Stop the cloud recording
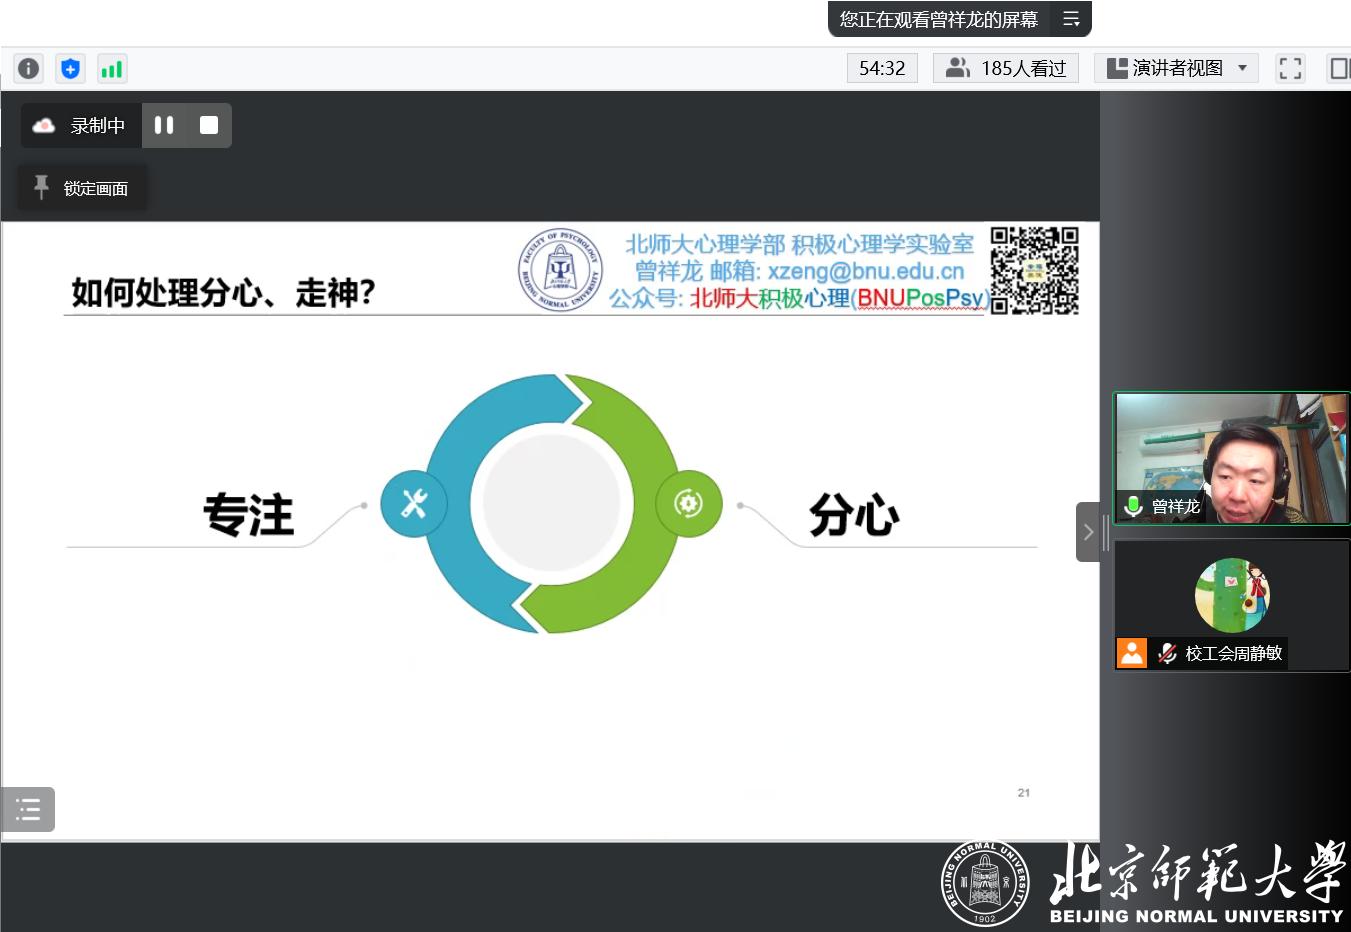The image size is (1351, 932). click(x=209, y=125)
